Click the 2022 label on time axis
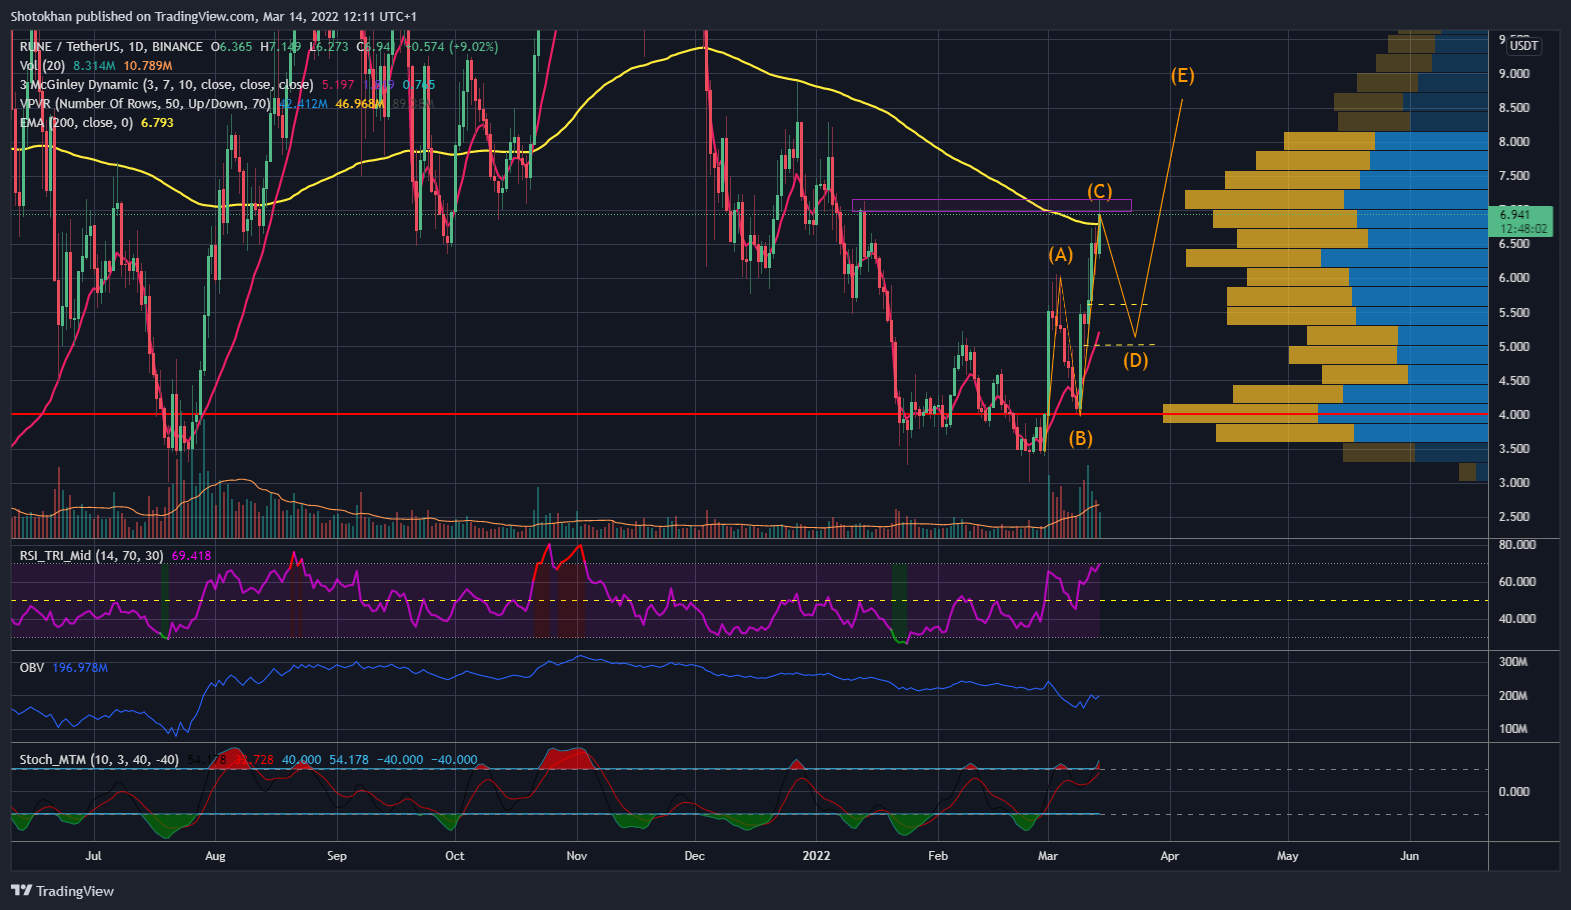Screen dimensions: 1571x910 click(817, 856)
